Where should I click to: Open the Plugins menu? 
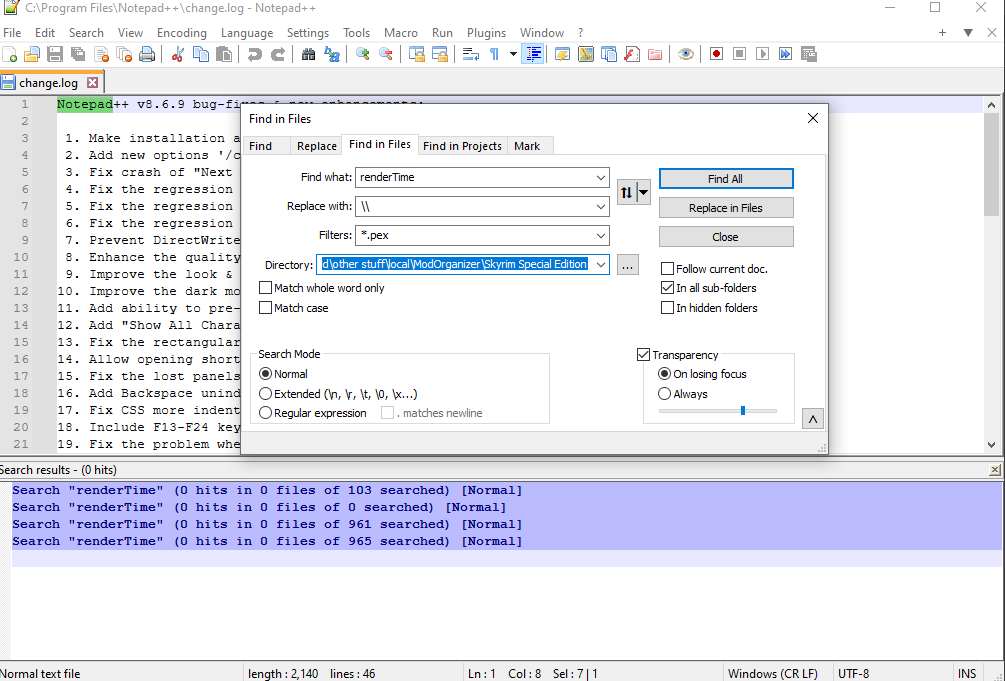[486, 33]
